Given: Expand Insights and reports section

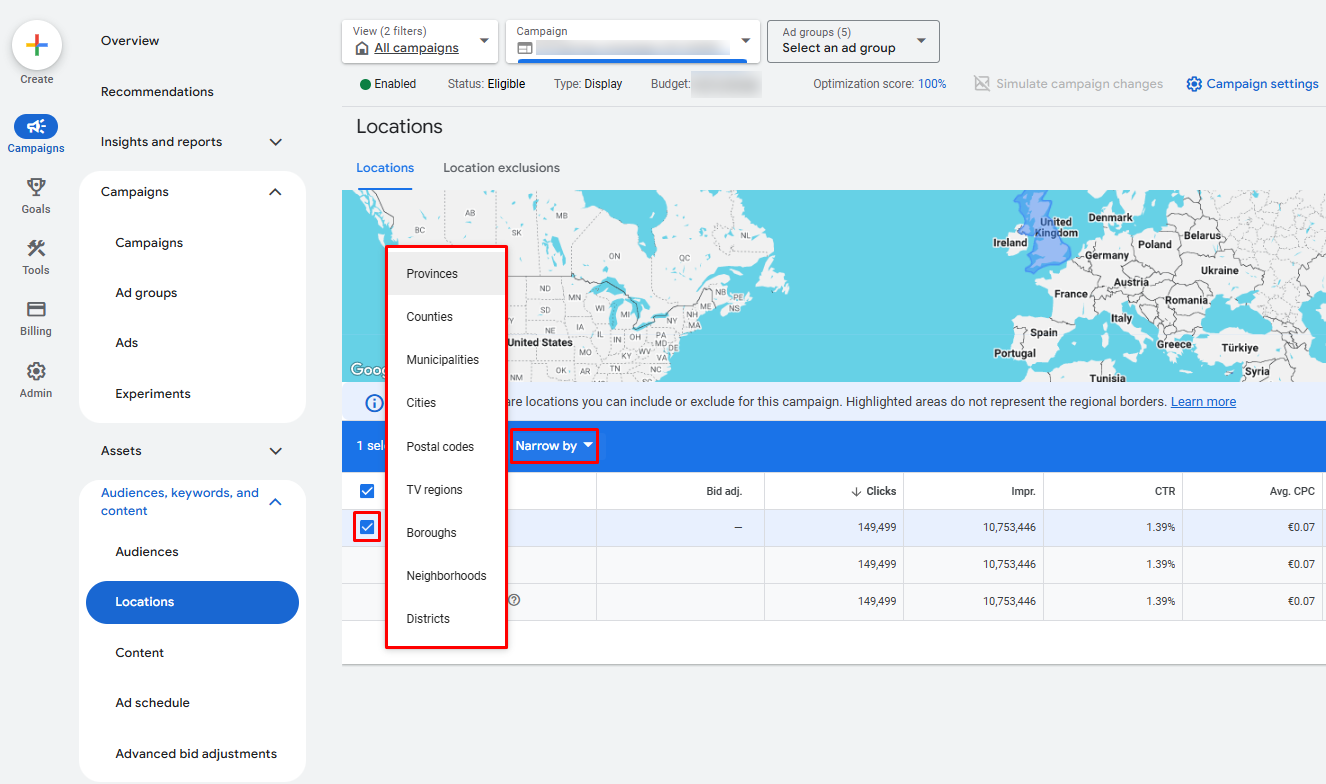Looking at the screenshot, I should pos(276,142).
